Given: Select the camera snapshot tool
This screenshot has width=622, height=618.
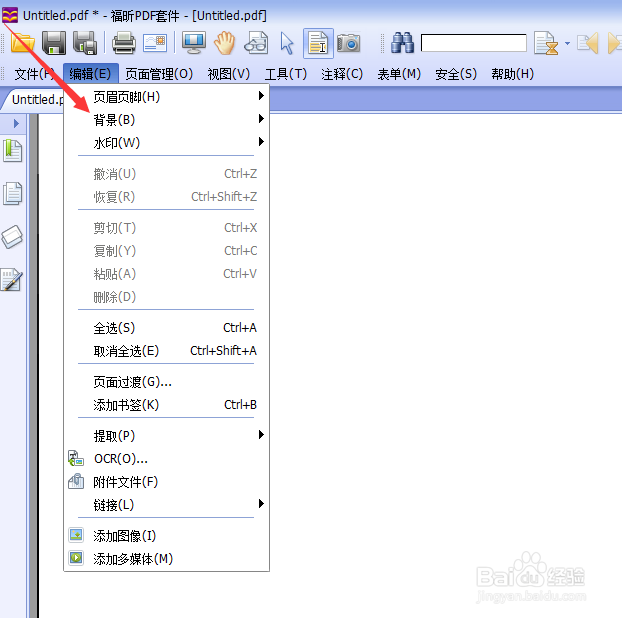Looking at the screenshot, I should (349, 43).
